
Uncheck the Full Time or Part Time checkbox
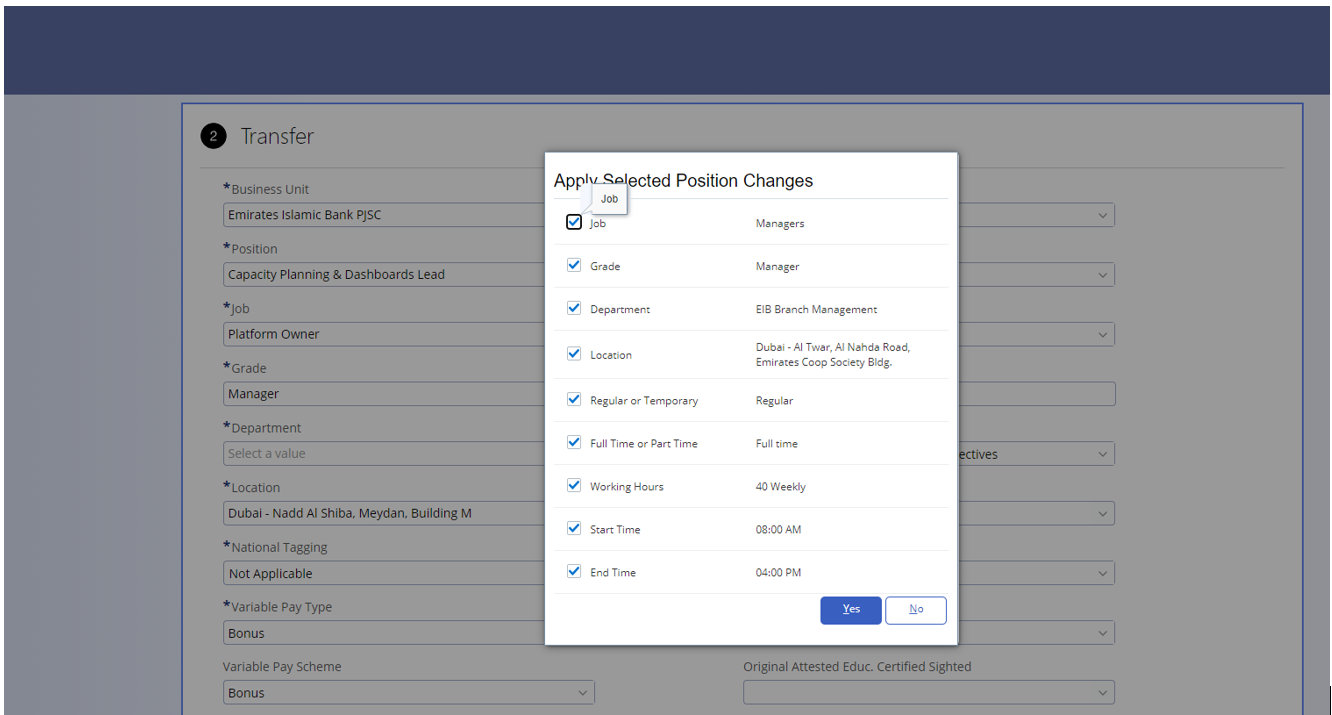coord(574,442)
